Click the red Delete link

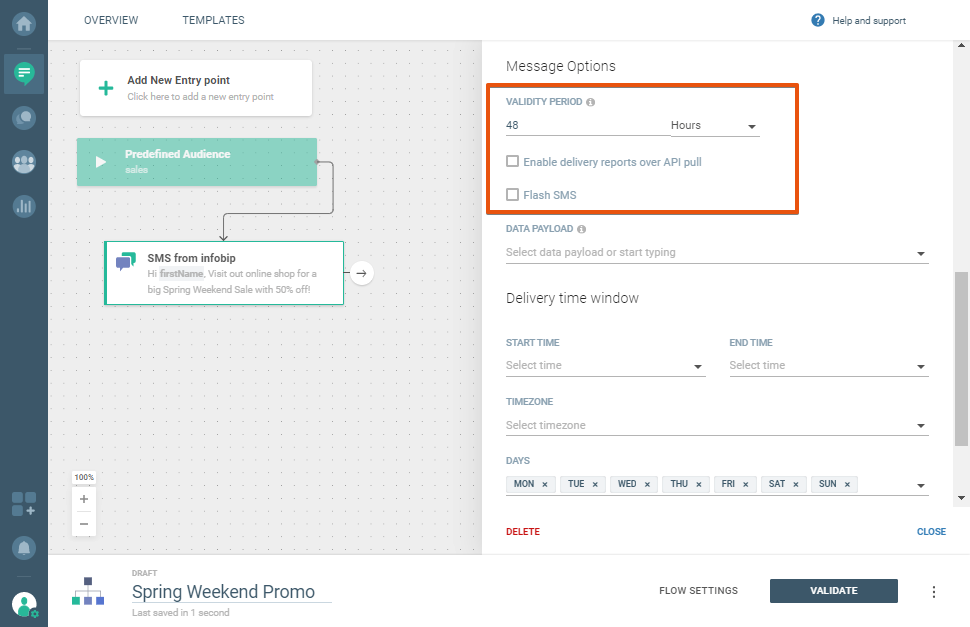[x=522, y=532]
